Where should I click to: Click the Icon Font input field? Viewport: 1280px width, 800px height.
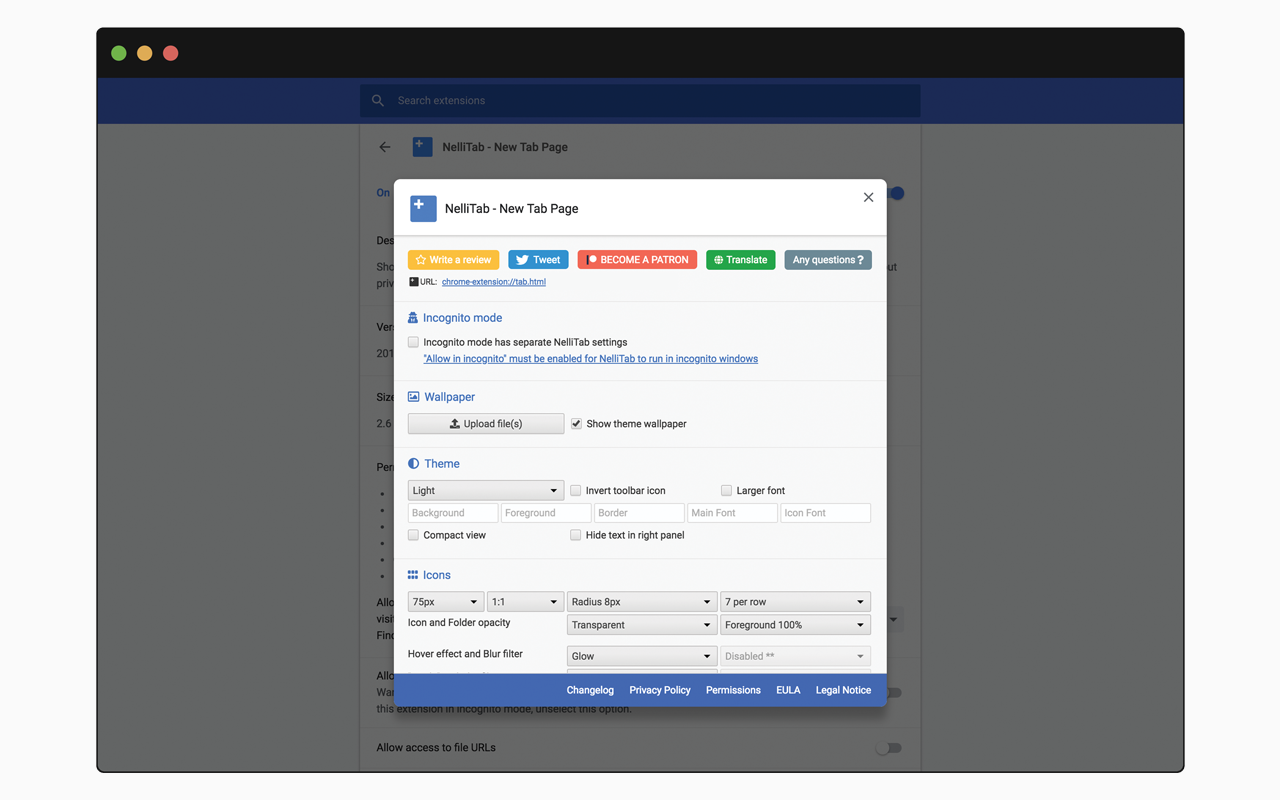click(825, 513)
